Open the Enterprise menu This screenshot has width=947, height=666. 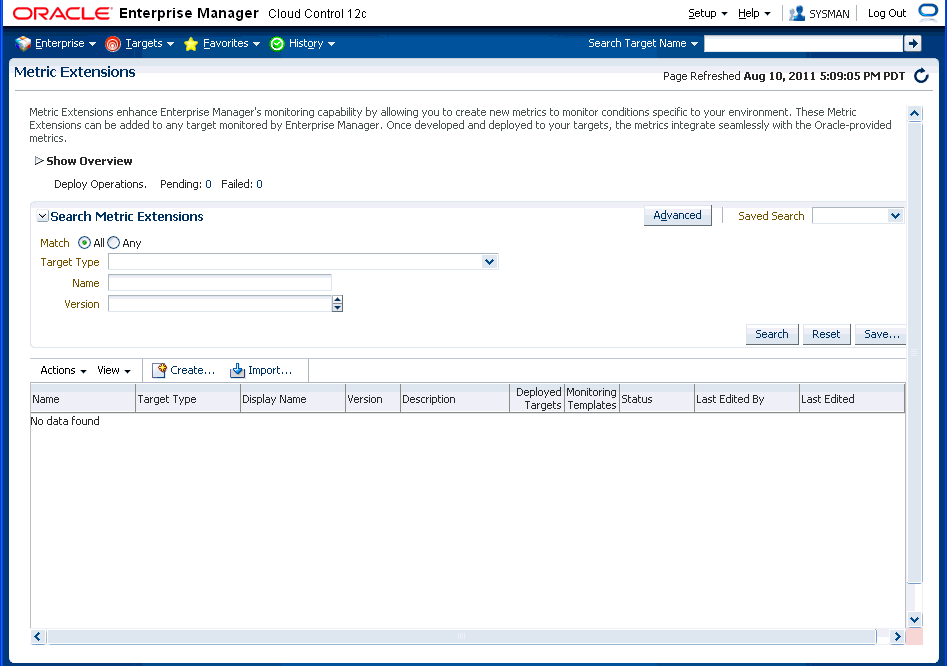pyautogui.click(x=66, y=43)
